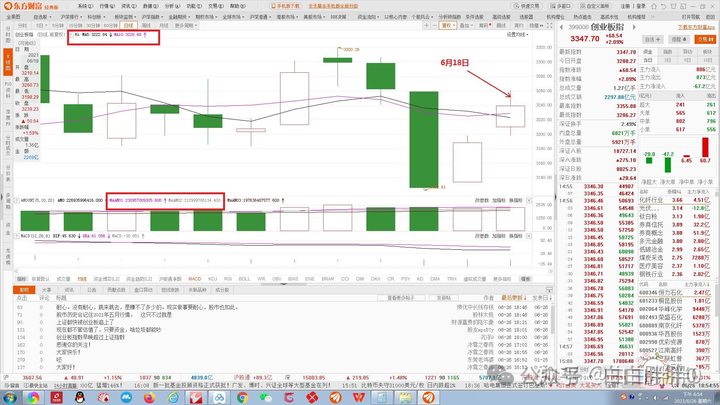Select 60分钟 period
Screen dimensions: 720x405
pyautogui.click(x=110, y=26)
